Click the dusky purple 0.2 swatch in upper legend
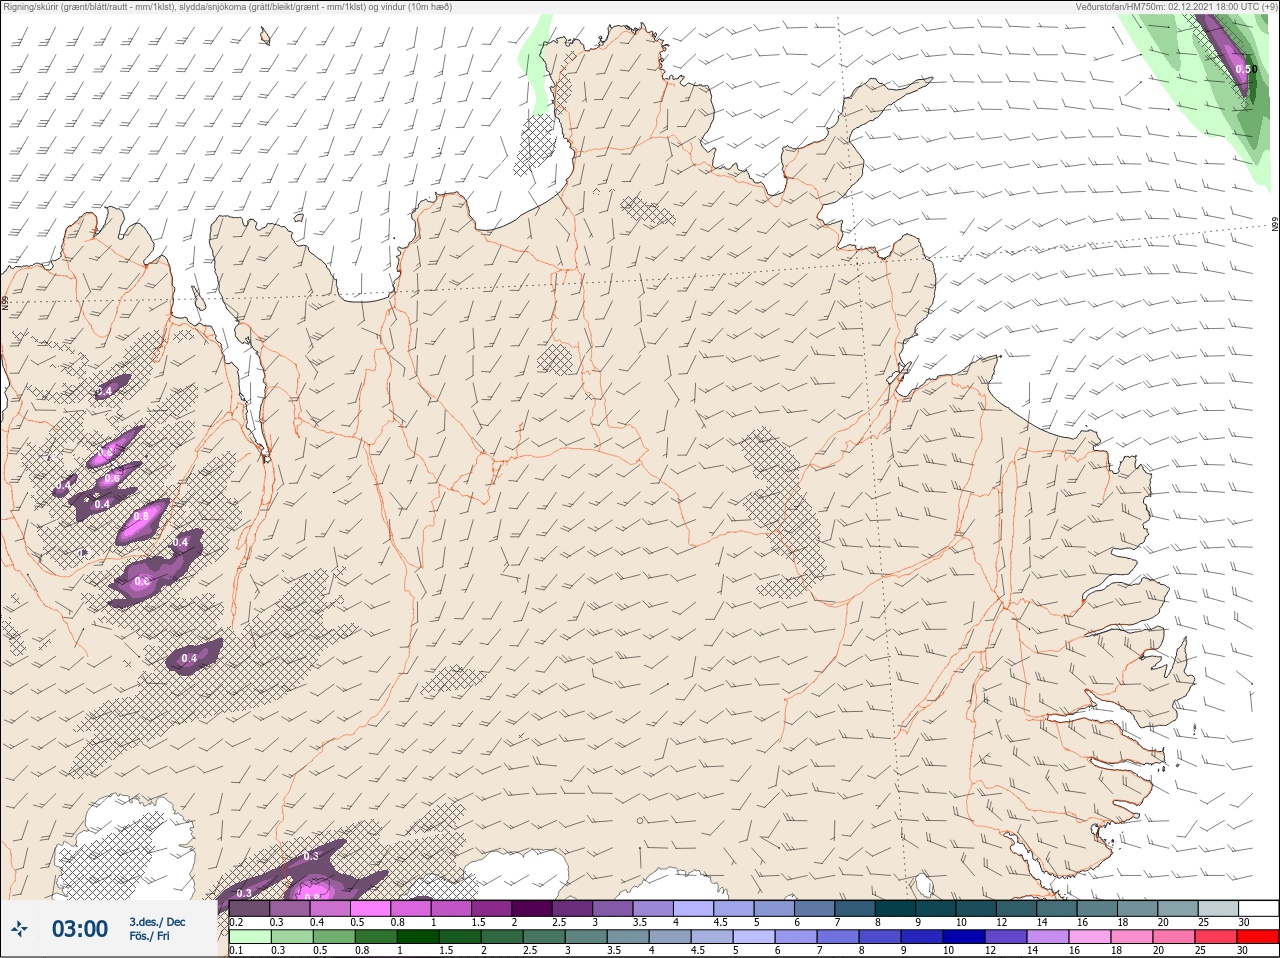Image resolution: width=1280 pixels, height=958 pixels. pos(249,908)
